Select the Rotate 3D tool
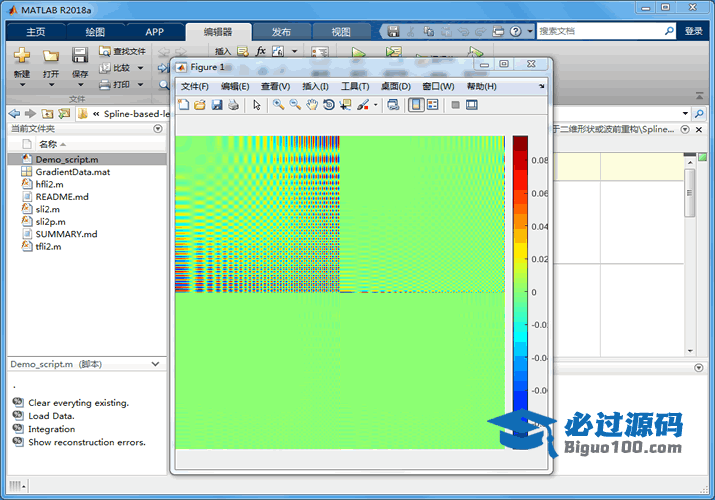This screenshot has height=500, width=715. tap(328, 105)
